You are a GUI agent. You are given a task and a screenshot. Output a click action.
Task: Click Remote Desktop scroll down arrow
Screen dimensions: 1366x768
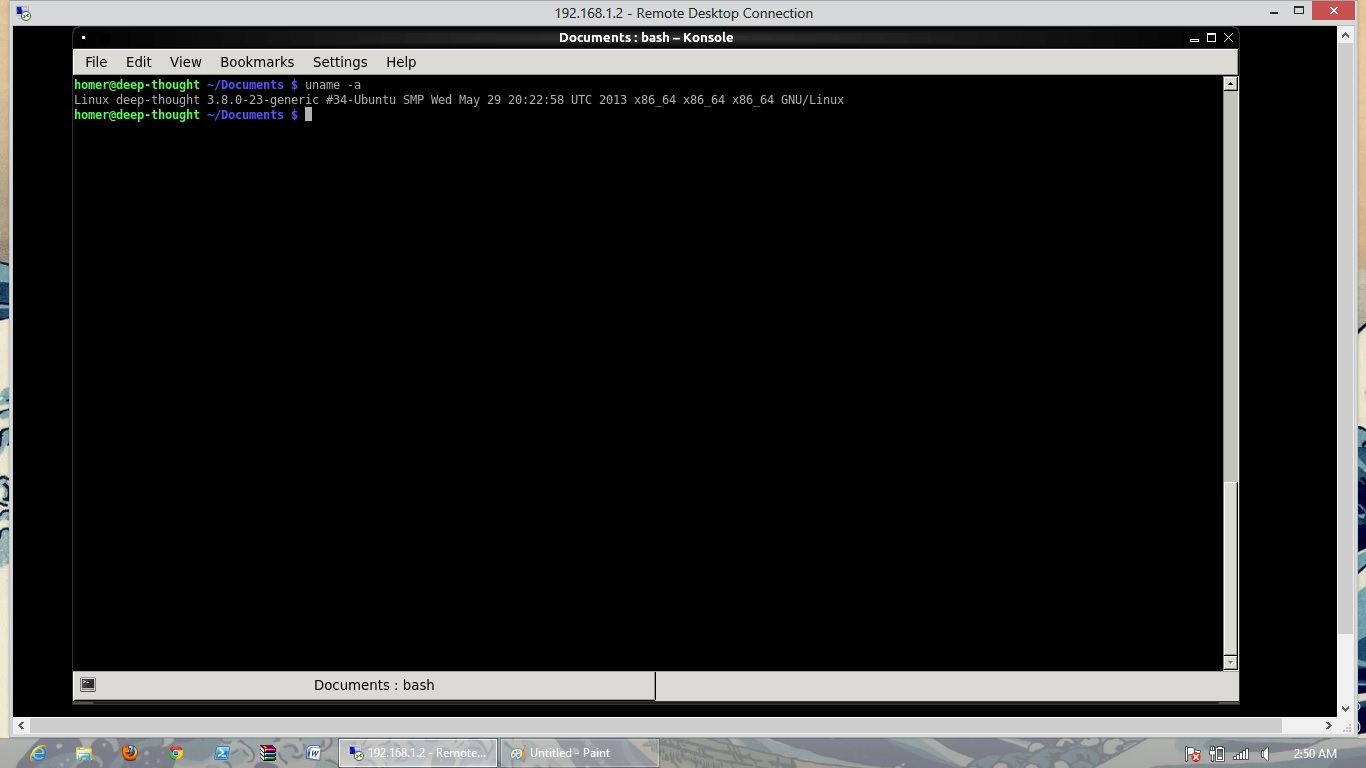(x=1346, y=709)
